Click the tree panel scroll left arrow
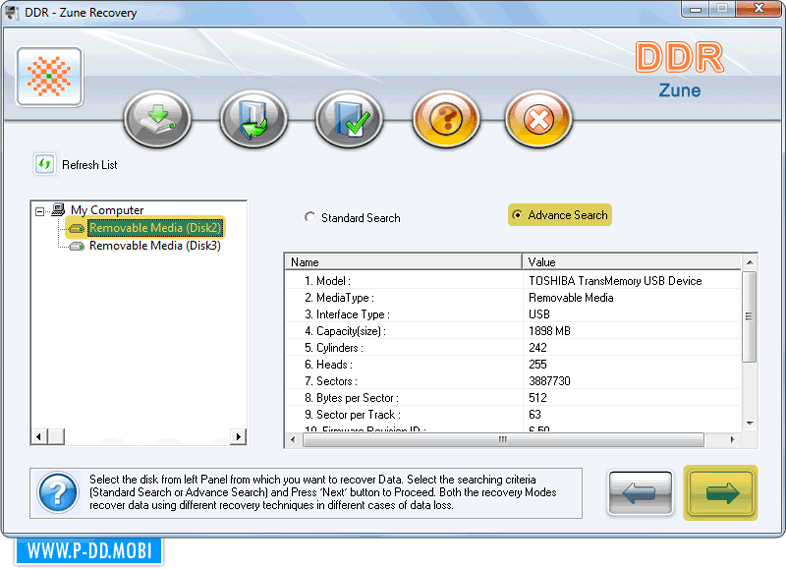 click(x=39, y=437)
